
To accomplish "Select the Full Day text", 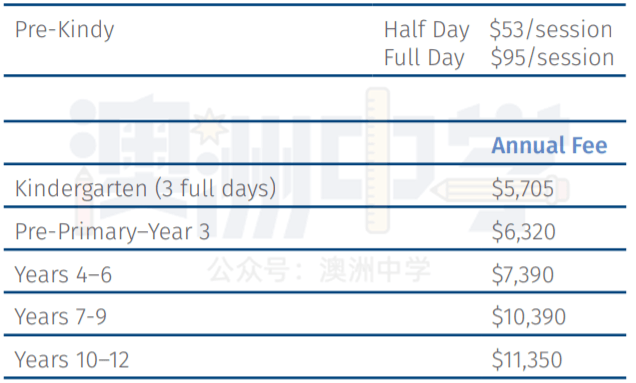I will pyautogui.click(x=424, y=58).
